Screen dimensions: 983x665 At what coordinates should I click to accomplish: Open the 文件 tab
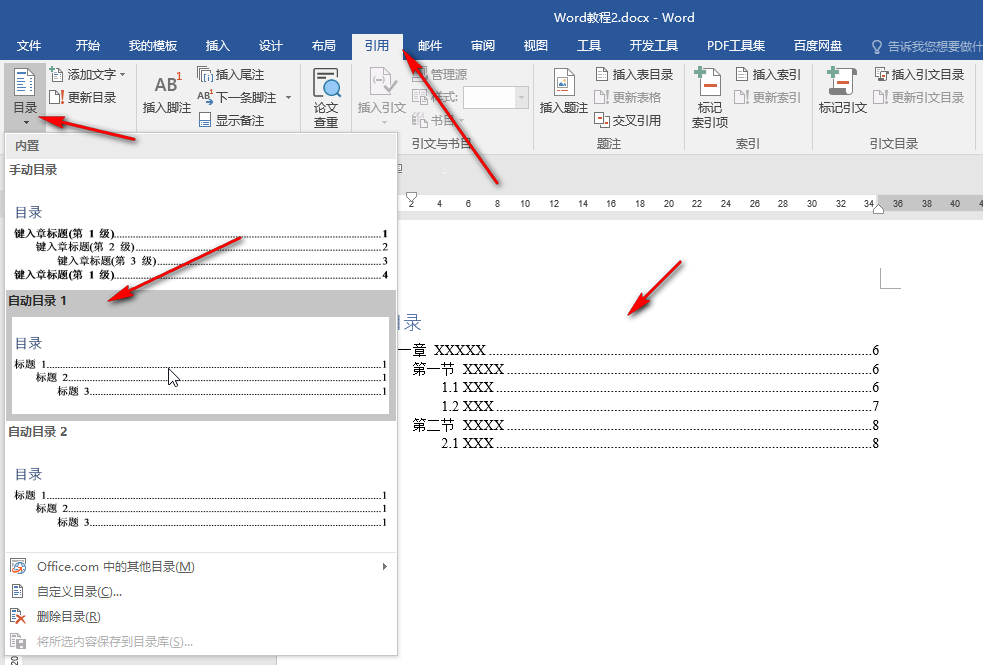(x=29, y=46)
